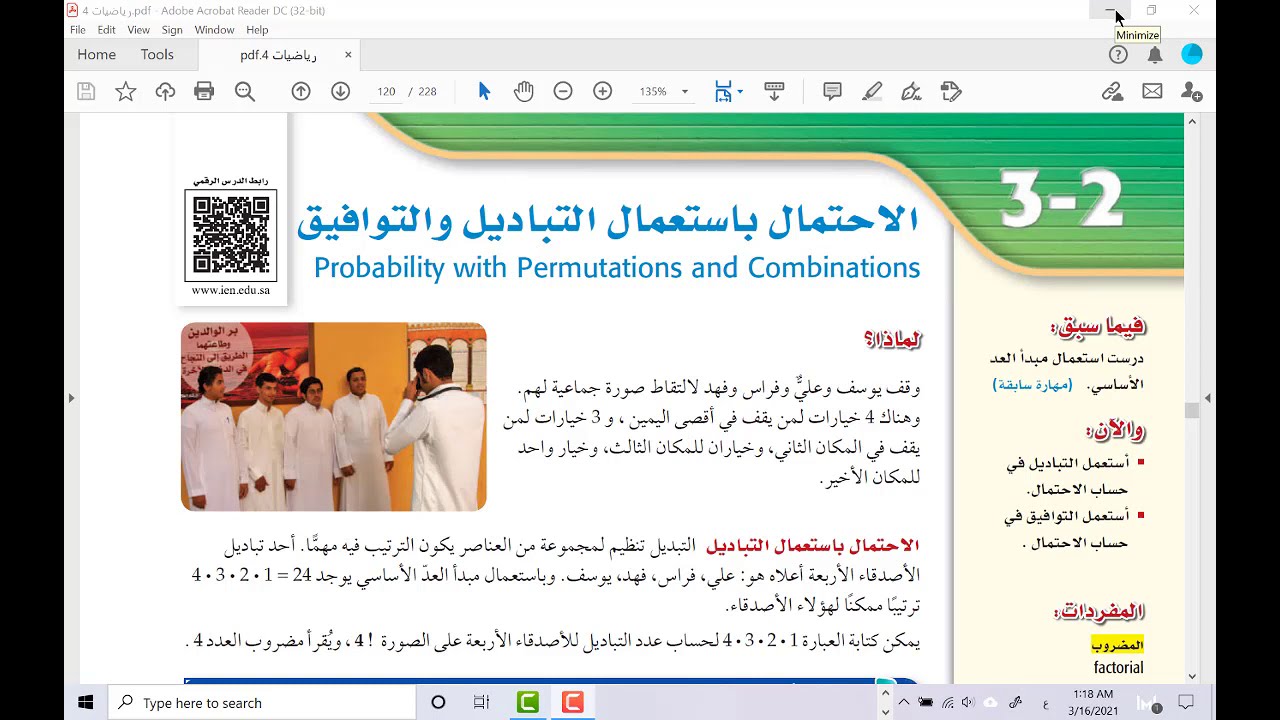Open the zoom level dropdown arrow
The image size is (1280, 720).
(685, 91)
